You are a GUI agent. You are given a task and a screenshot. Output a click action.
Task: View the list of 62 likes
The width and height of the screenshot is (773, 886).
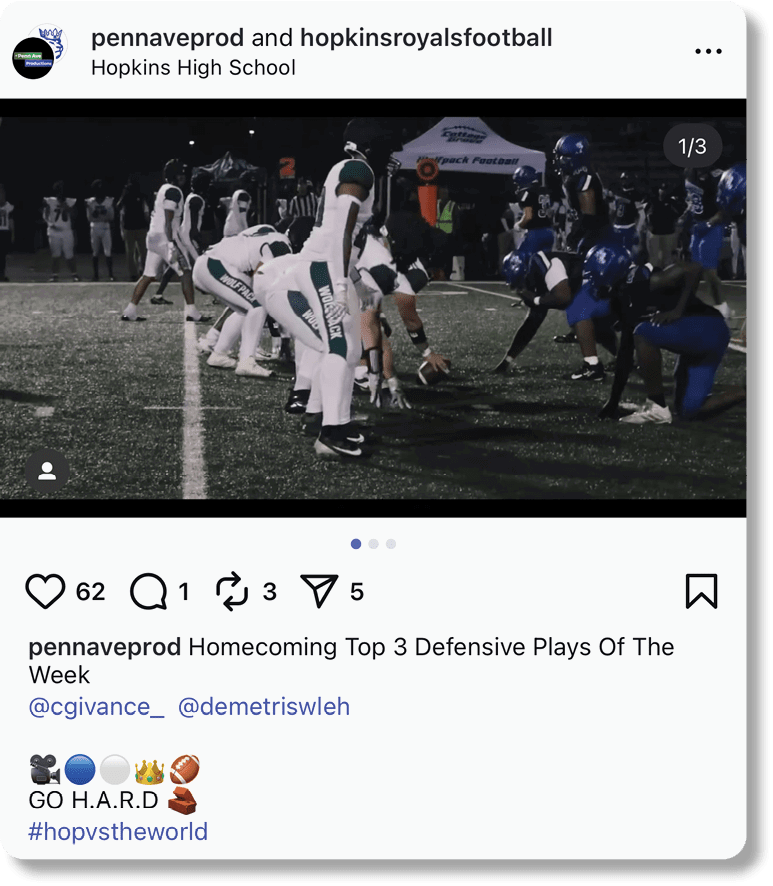[90, 592]
